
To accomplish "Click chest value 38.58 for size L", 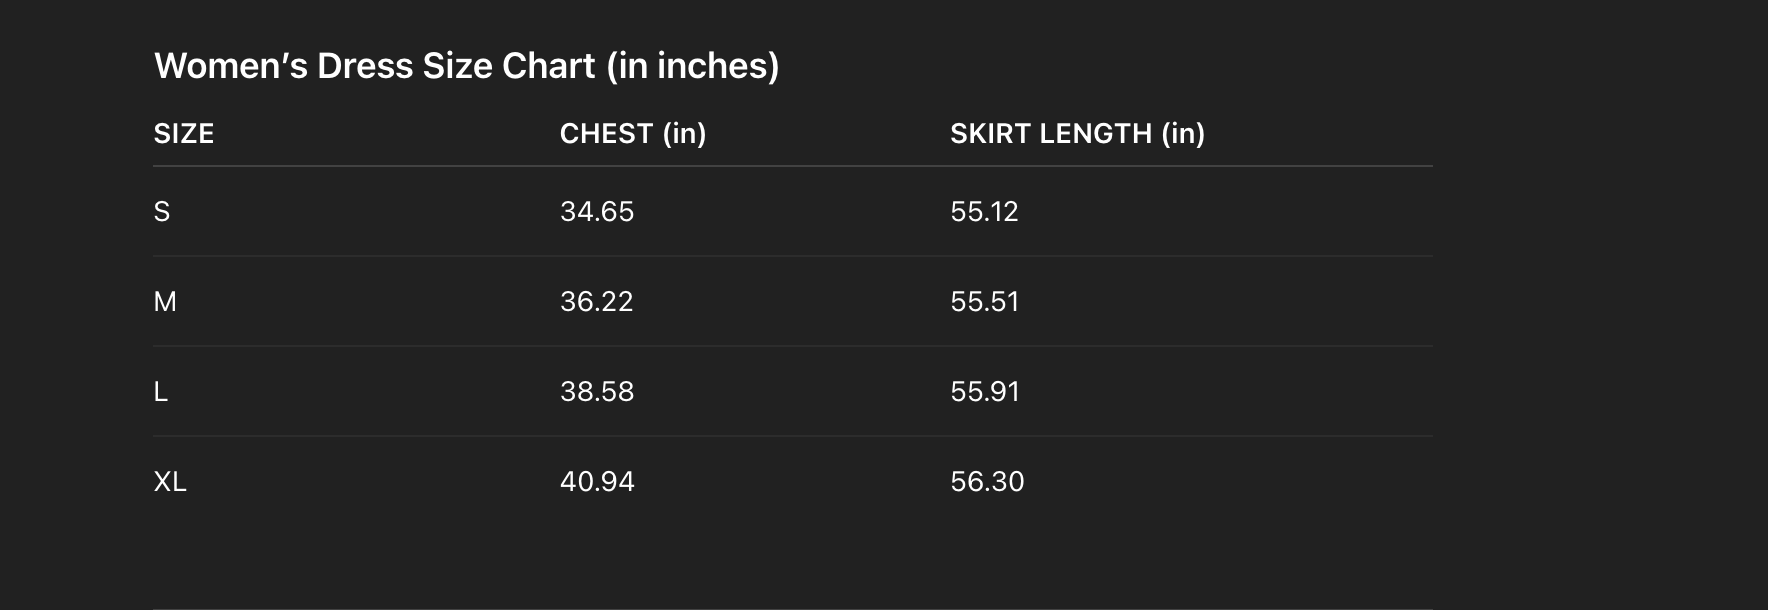I will pyautogui.click(x=597, y=392).
